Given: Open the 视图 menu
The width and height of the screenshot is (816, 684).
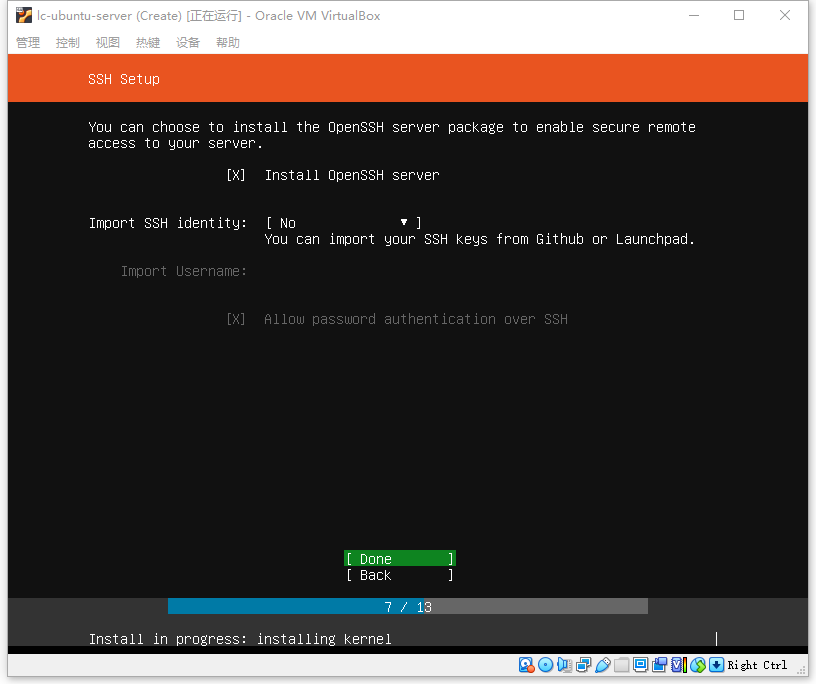Looking at the screenshot, I should coord(108,42).
